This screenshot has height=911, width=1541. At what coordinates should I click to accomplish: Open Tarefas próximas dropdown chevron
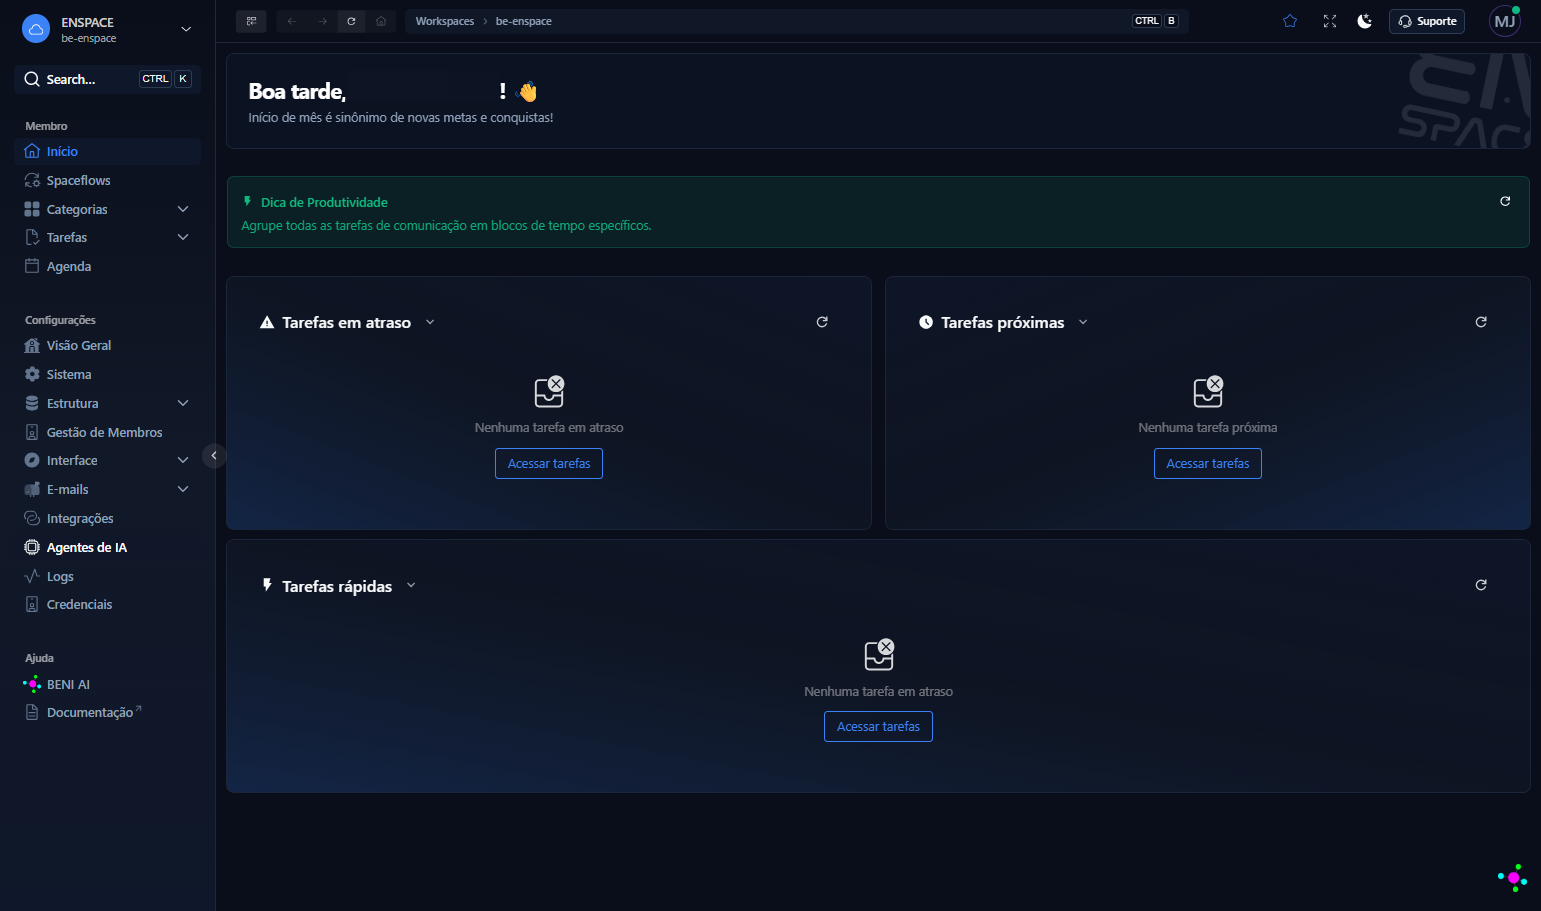1083,322
